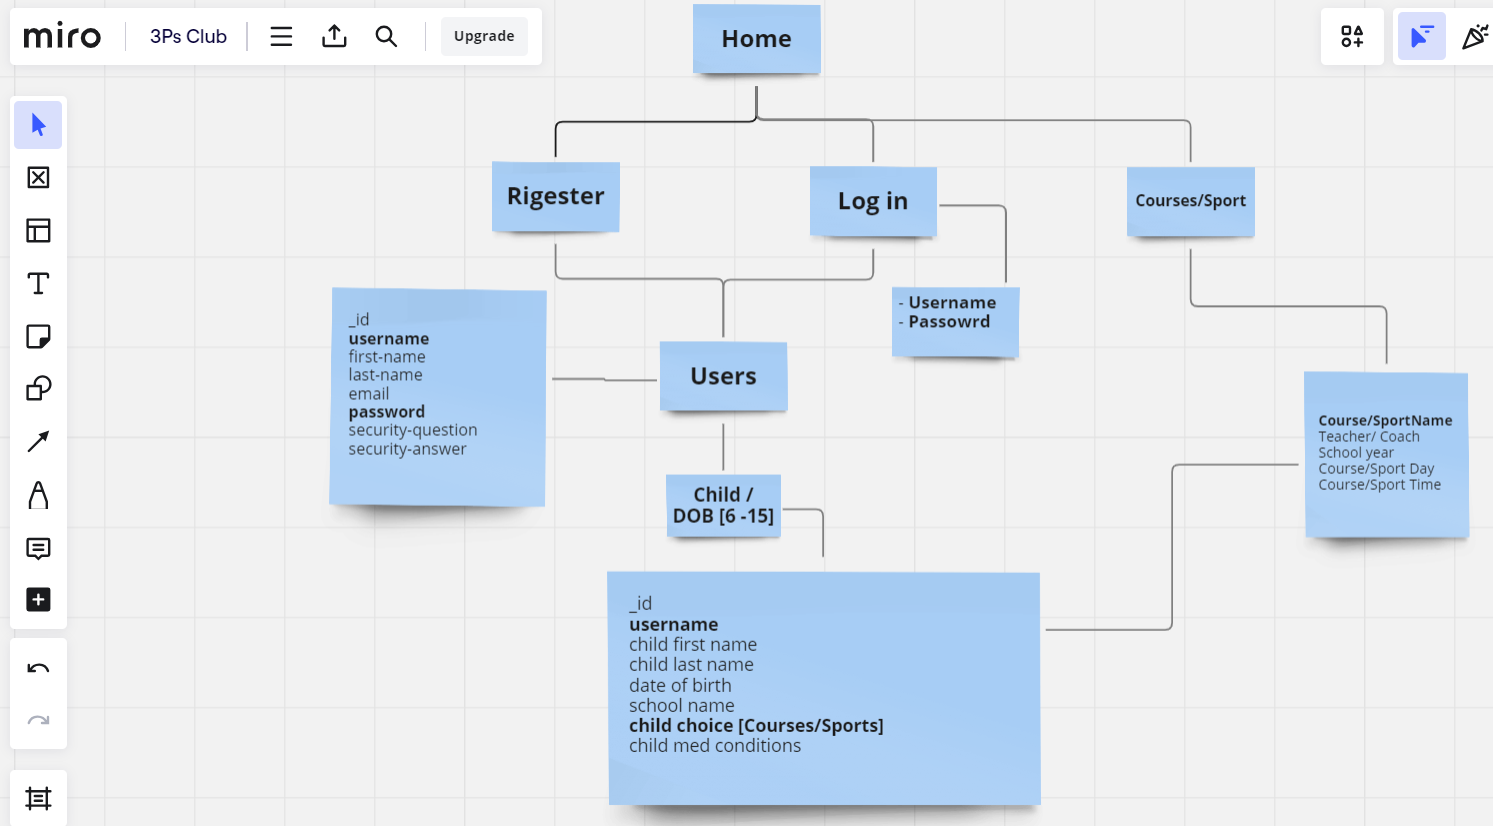Select the Users sticky note
Screen dimensions: 1493x826
click(724, 376)
